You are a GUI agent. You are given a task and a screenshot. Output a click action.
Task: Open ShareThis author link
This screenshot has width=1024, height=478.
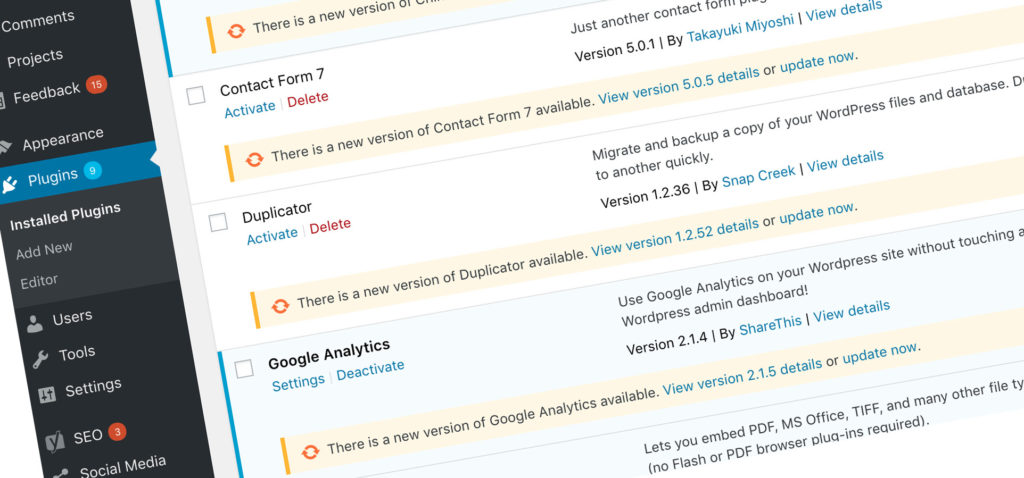[x=770, y=325]
